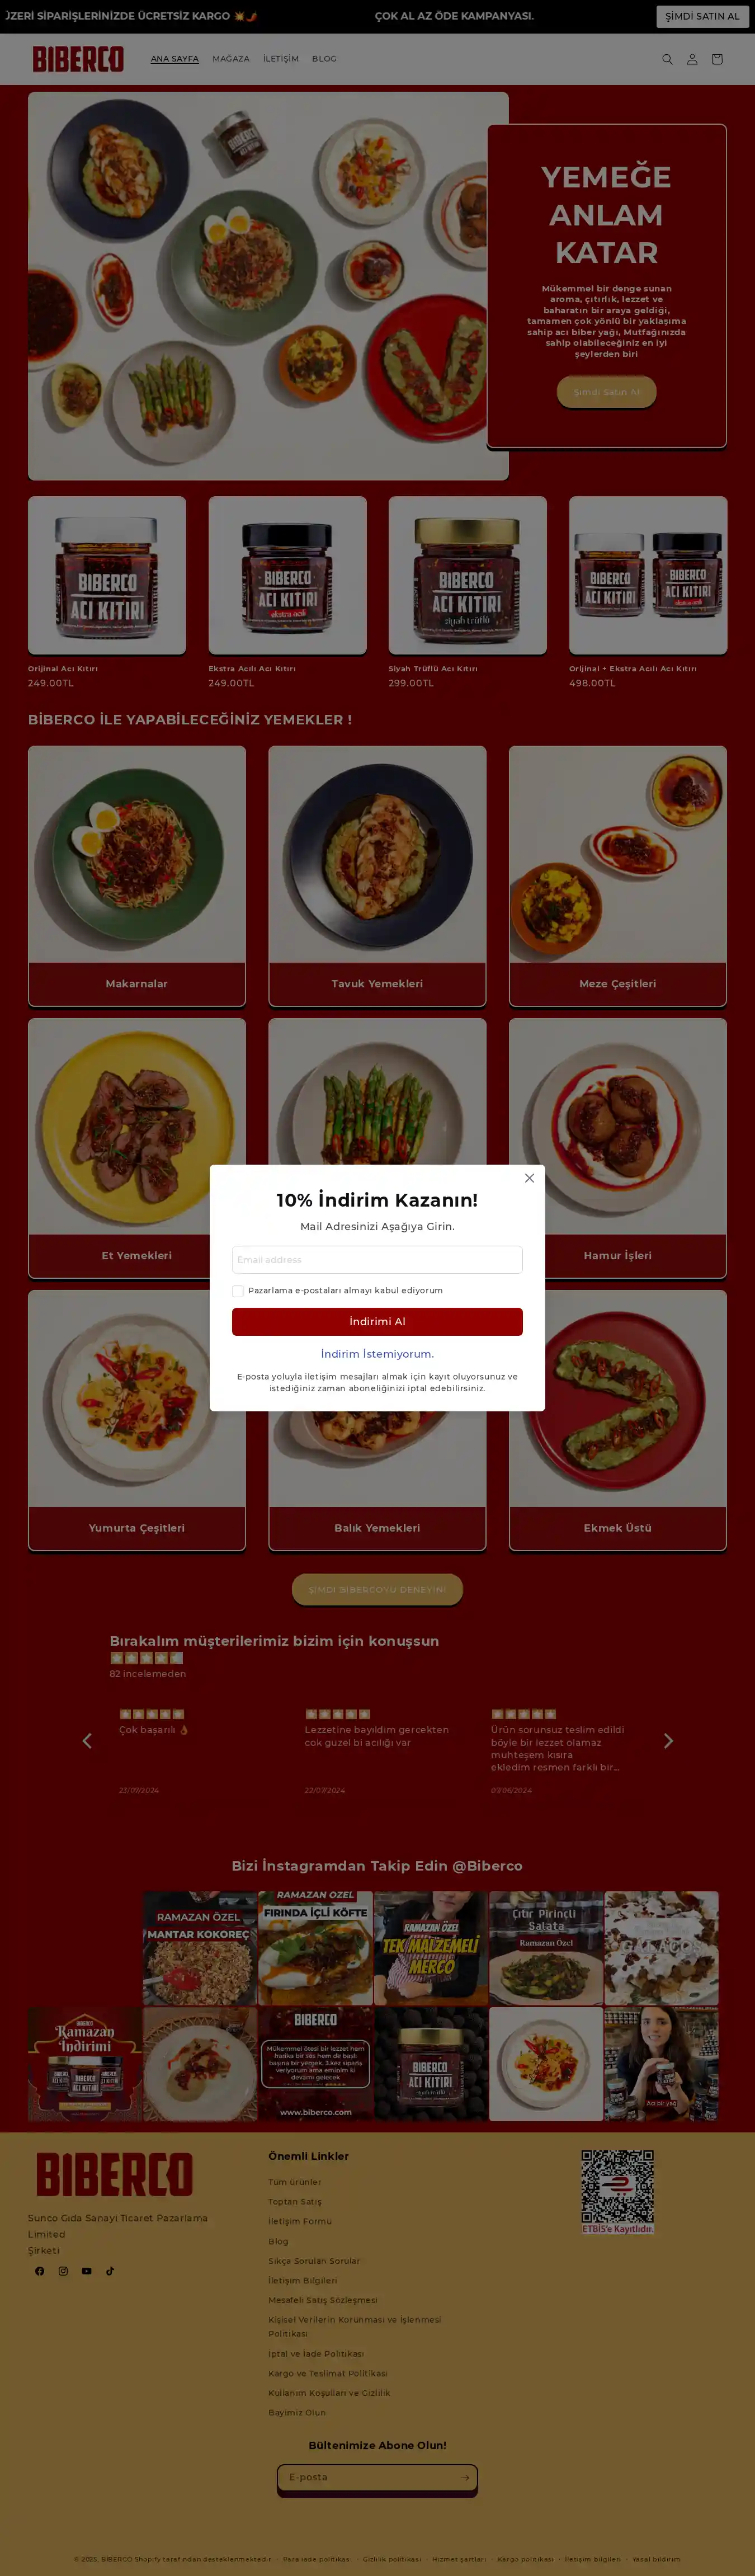Click the İndirimi Al button

point(377,1322)
